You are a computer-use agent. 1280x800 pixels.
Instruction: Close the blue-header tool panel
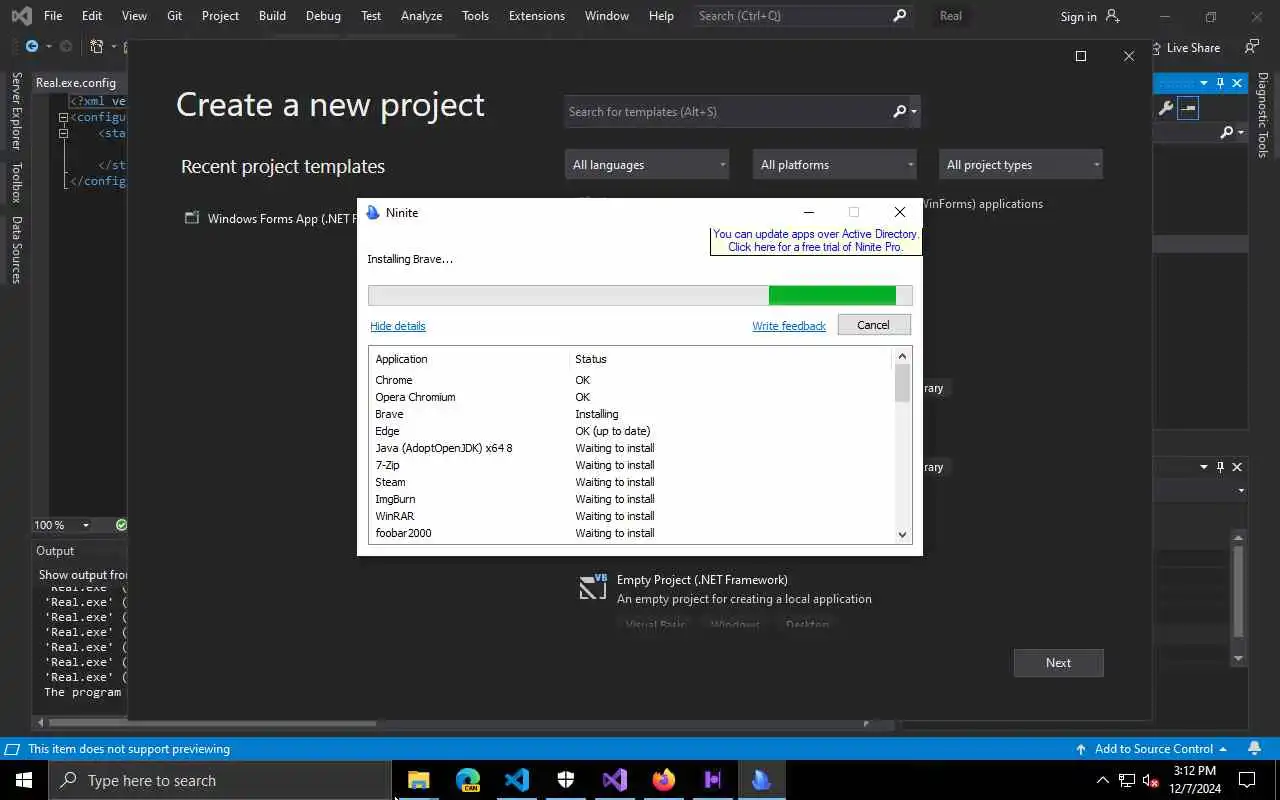point(1237,83)
